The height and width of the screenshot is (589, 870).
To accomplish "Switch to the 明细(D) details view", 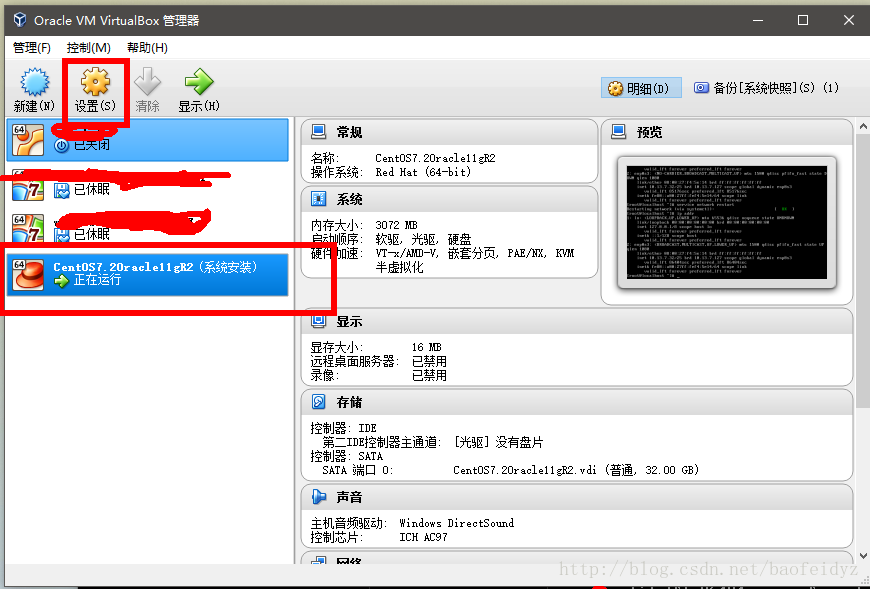I will pos(641,88).
